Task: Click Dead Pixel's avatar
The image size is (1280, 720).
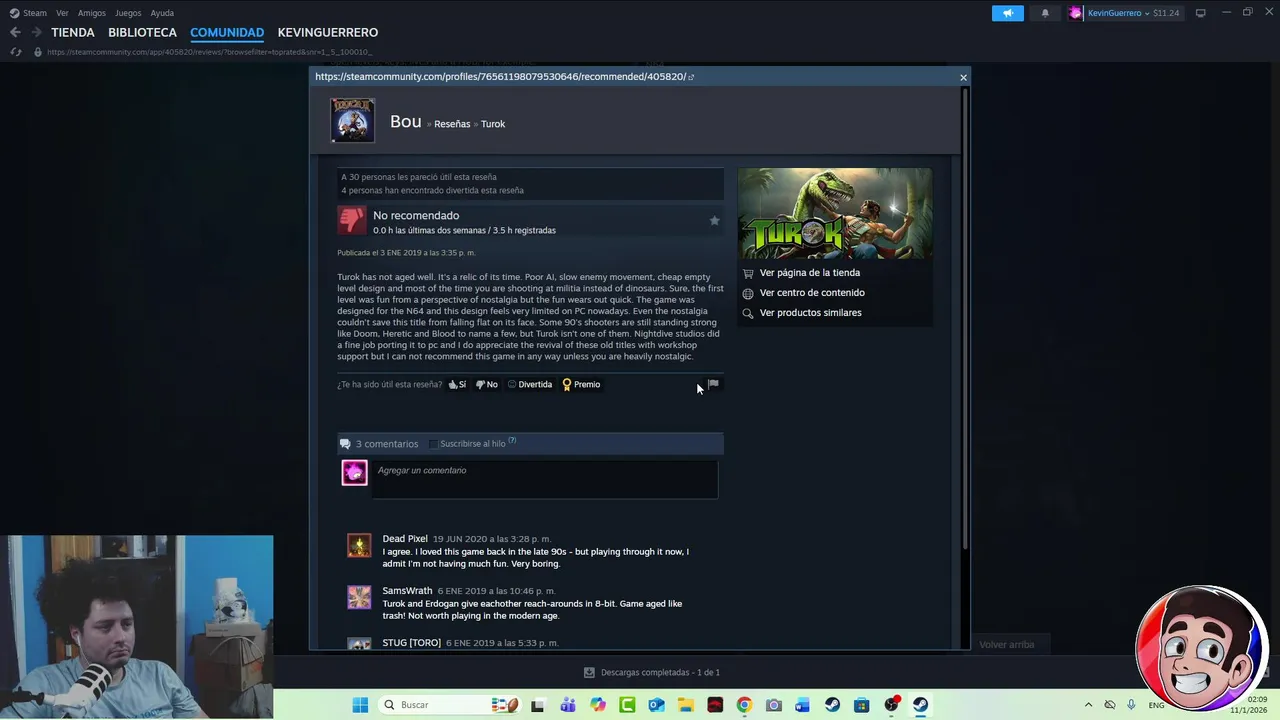Action: point(359,545)
